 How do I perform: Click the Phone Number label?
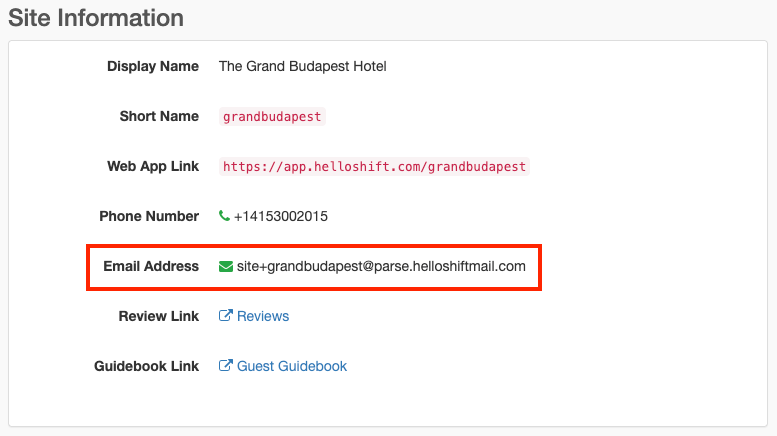[x=149, y=216]
